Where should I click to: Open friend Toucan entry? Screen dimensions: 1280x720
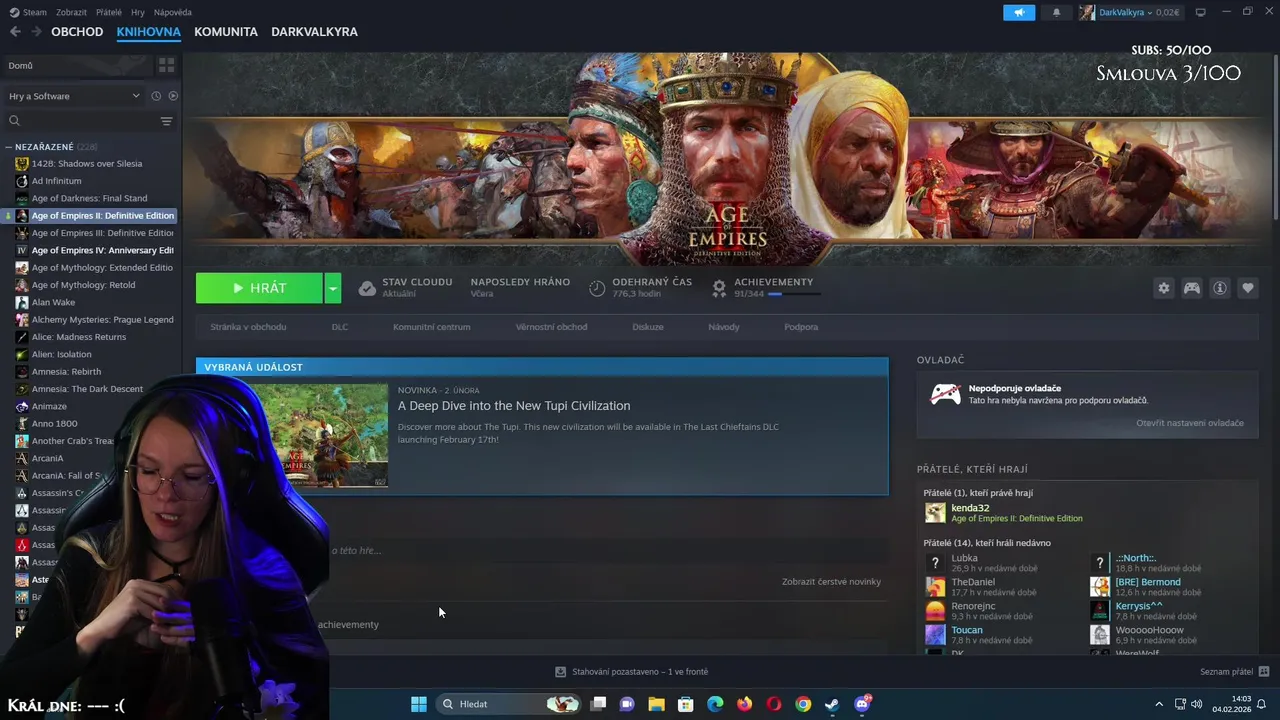click(x=967, y=630)
